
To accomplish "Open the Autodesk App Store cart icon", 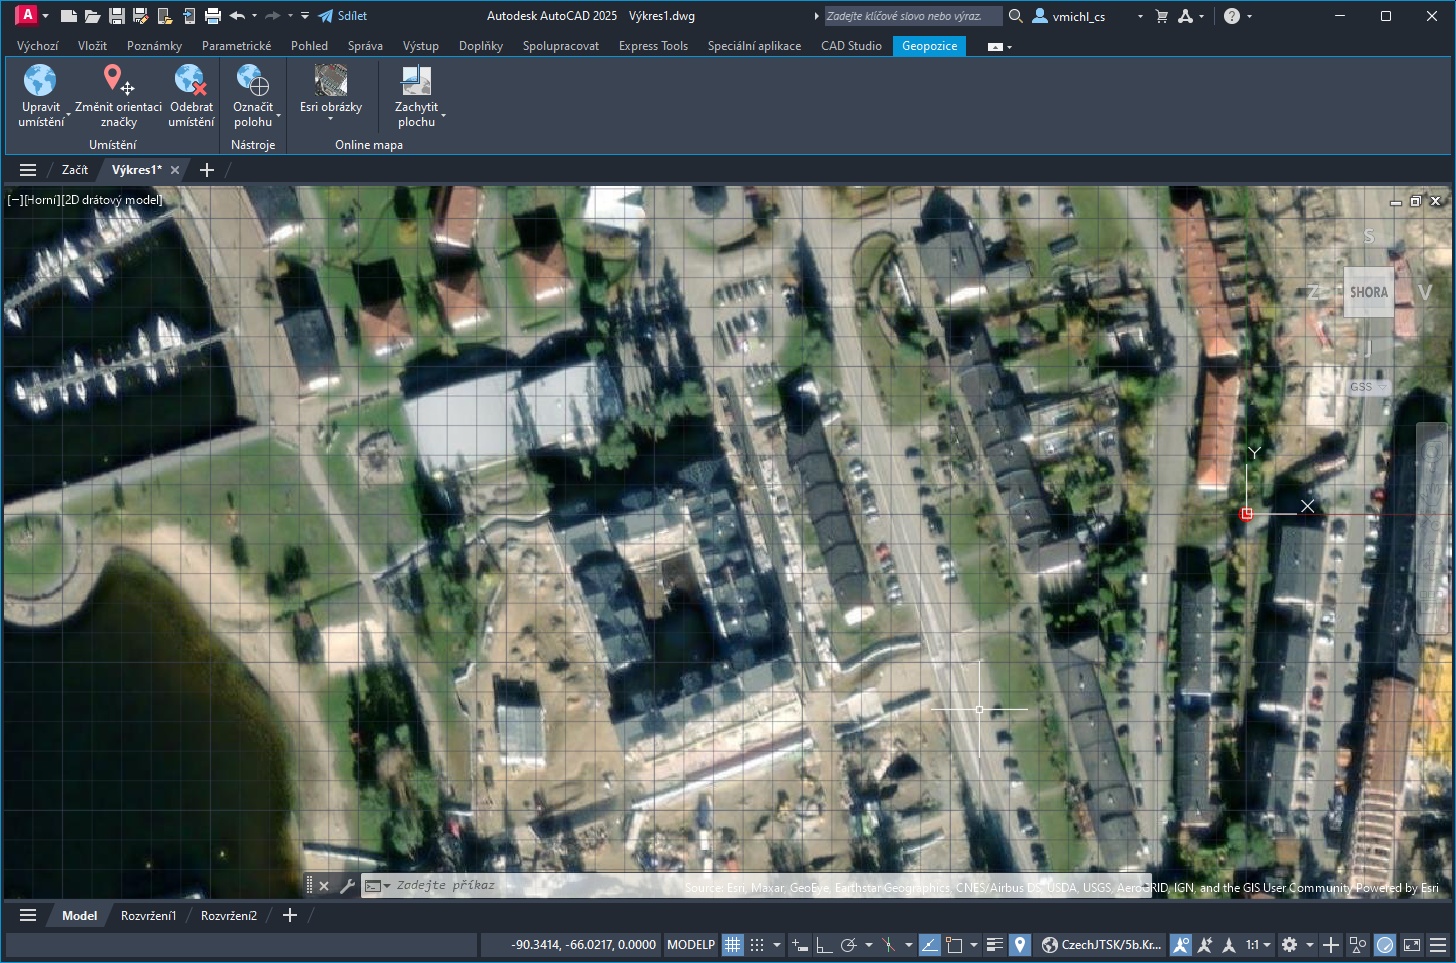I will coord(1161,16).
